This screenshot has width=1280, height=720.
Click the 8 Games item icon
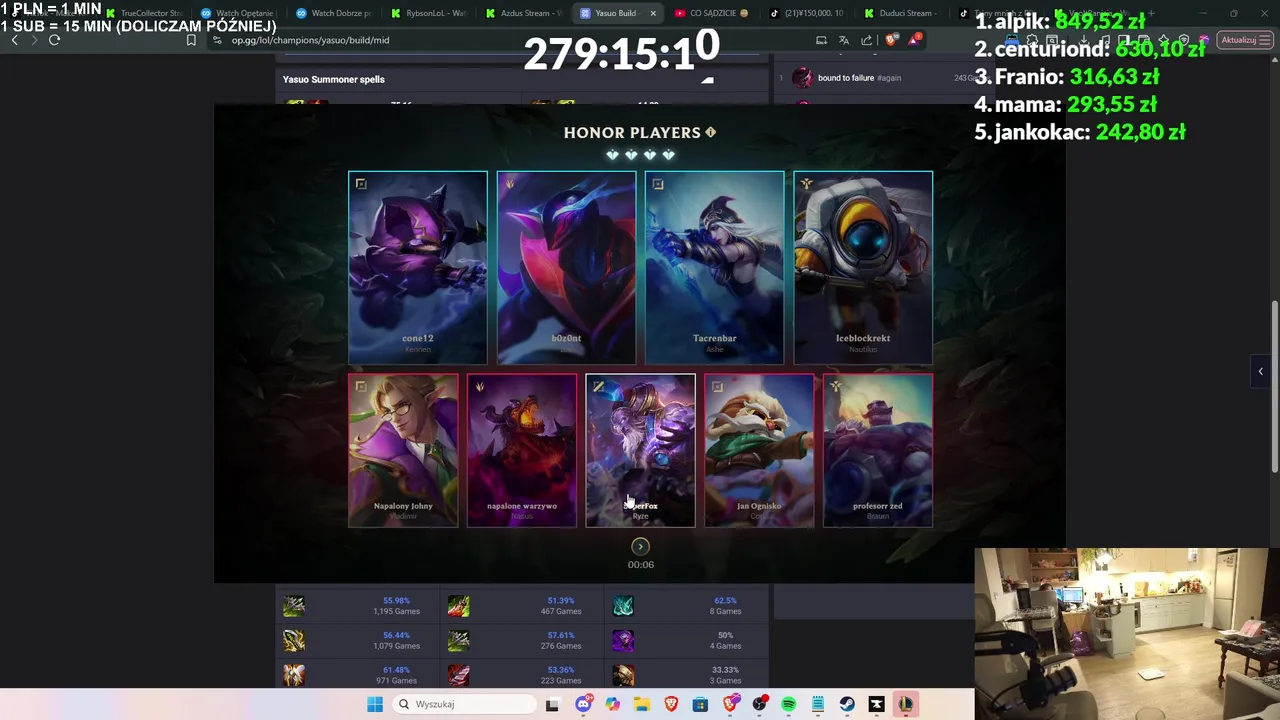623,605
